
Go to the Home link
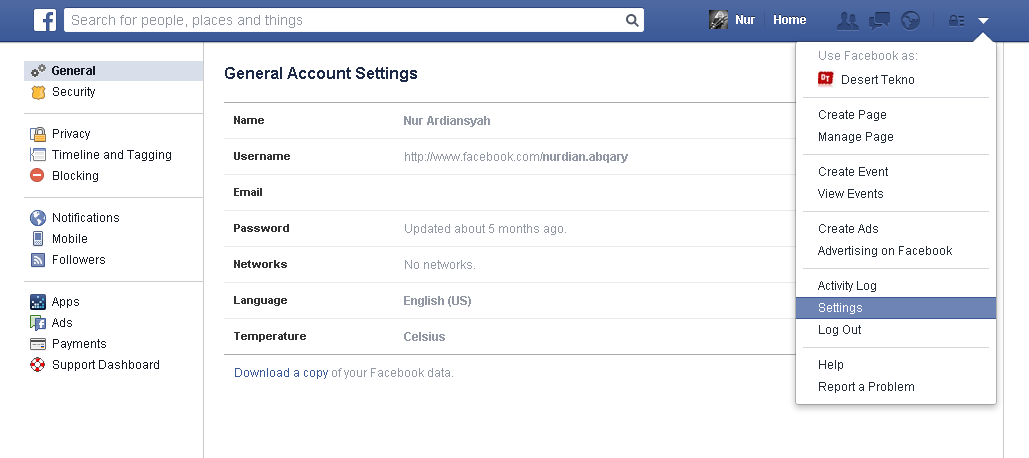[x=789, y=20]
